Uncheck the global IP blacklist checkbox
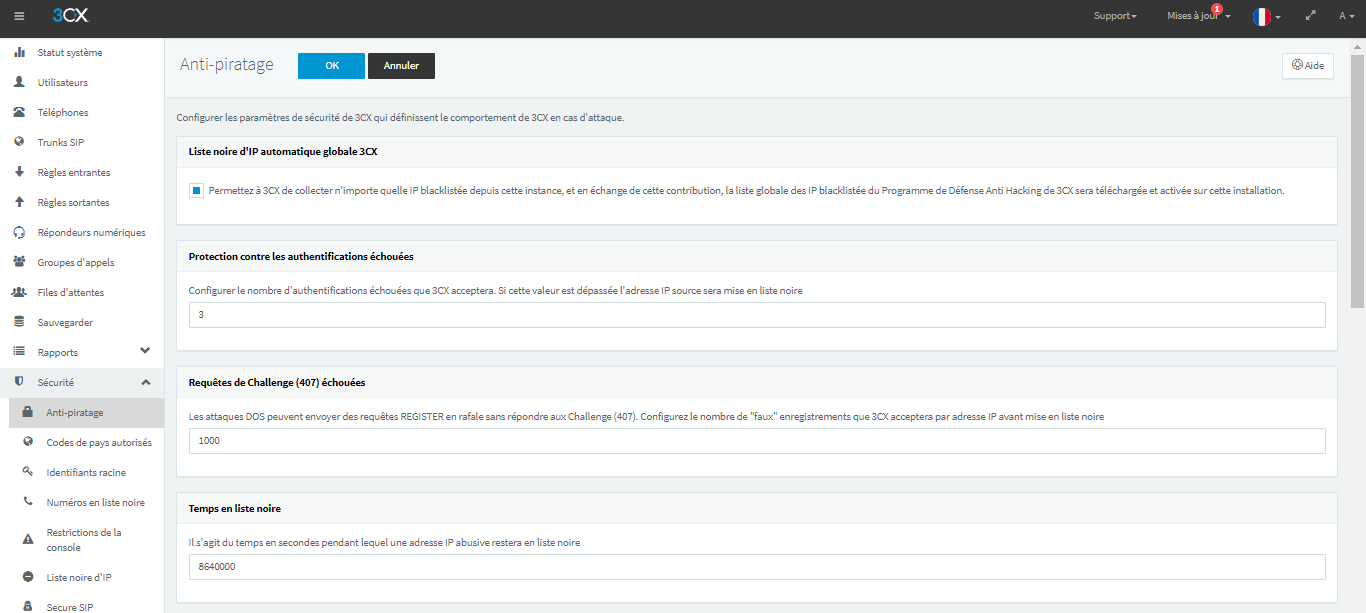Viewport: 1366px width, 613px height. pos(196,190)
